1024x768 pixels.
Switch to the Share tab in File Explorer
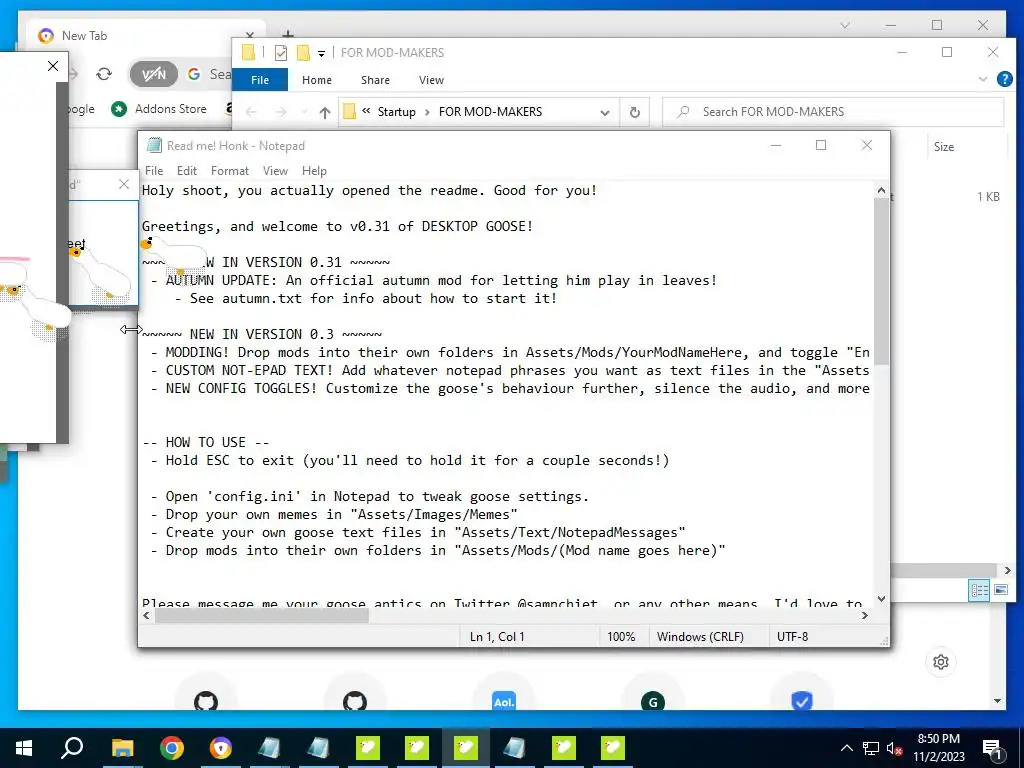pos(376,80)
